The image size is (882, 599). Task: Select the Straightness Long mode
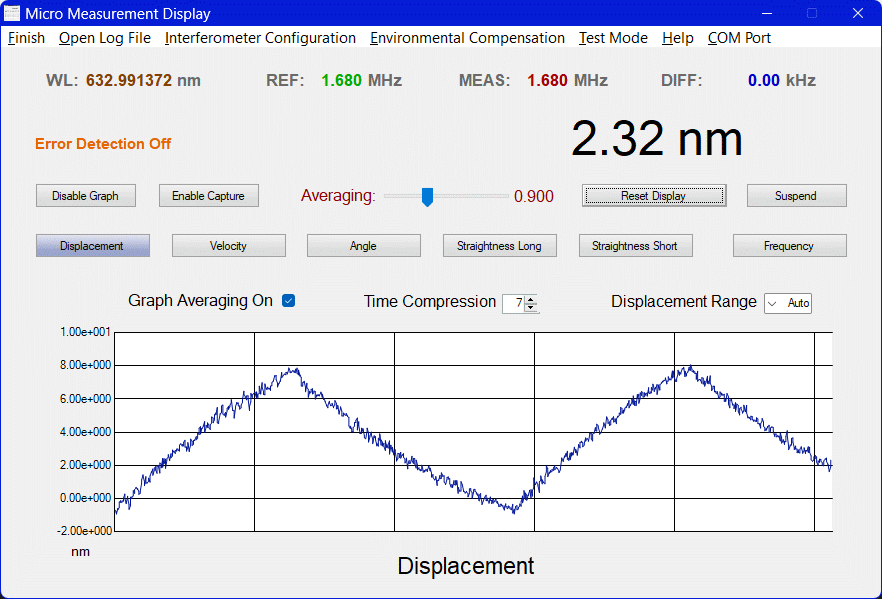[499, 246]
